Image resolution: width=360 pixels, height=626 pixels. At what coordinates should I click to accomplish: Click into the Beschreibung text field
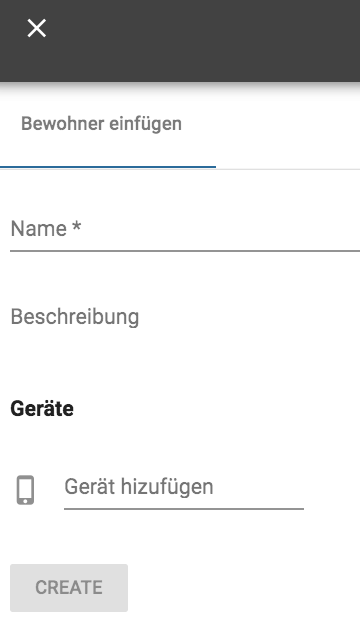(x=185, y=317)
